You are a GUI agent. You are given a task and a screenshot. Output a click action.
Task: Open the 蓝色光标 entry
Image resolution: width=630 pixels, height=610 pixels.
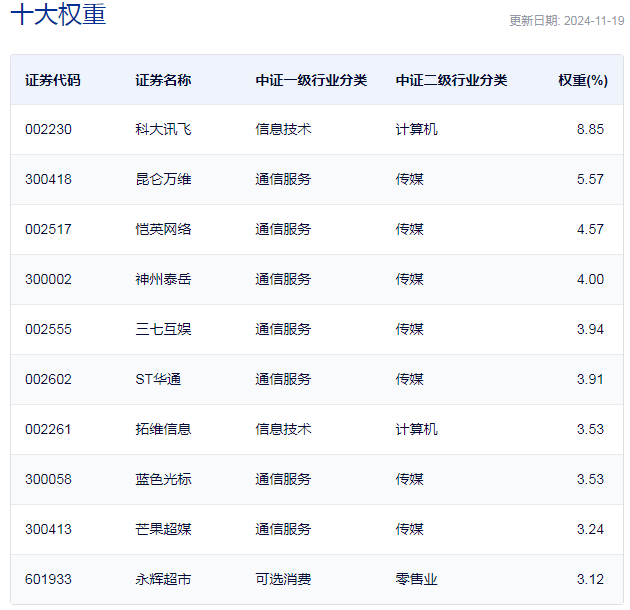point(163,479)
